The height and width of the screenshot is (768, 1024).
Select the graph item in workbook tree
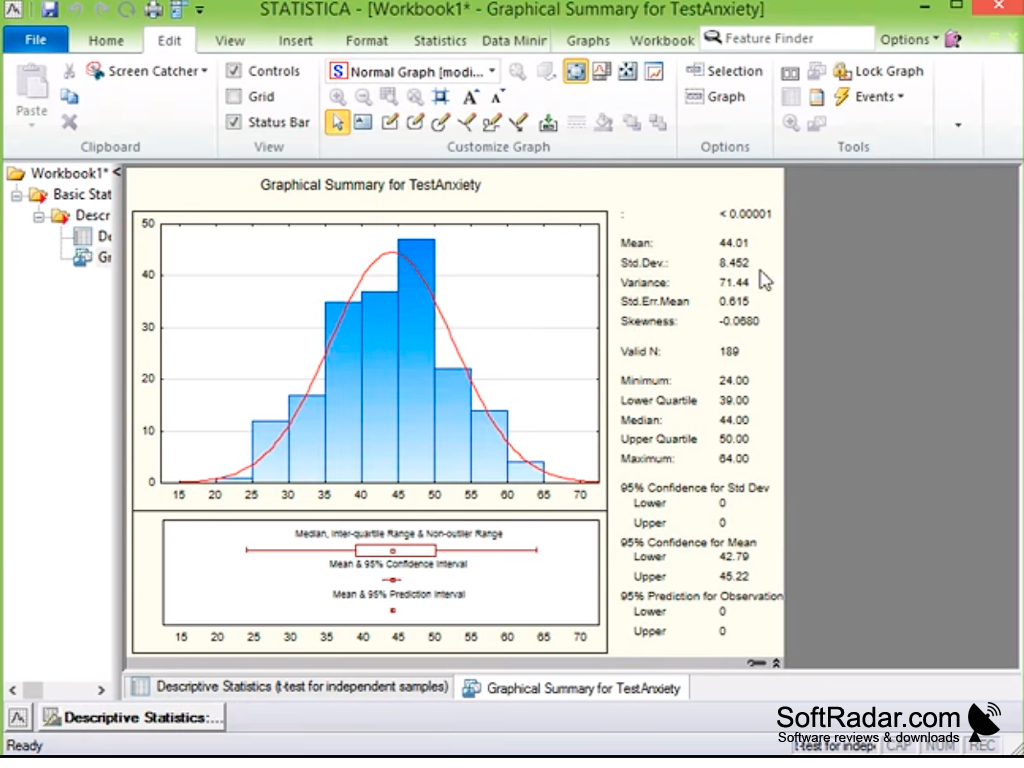[92, 257]
